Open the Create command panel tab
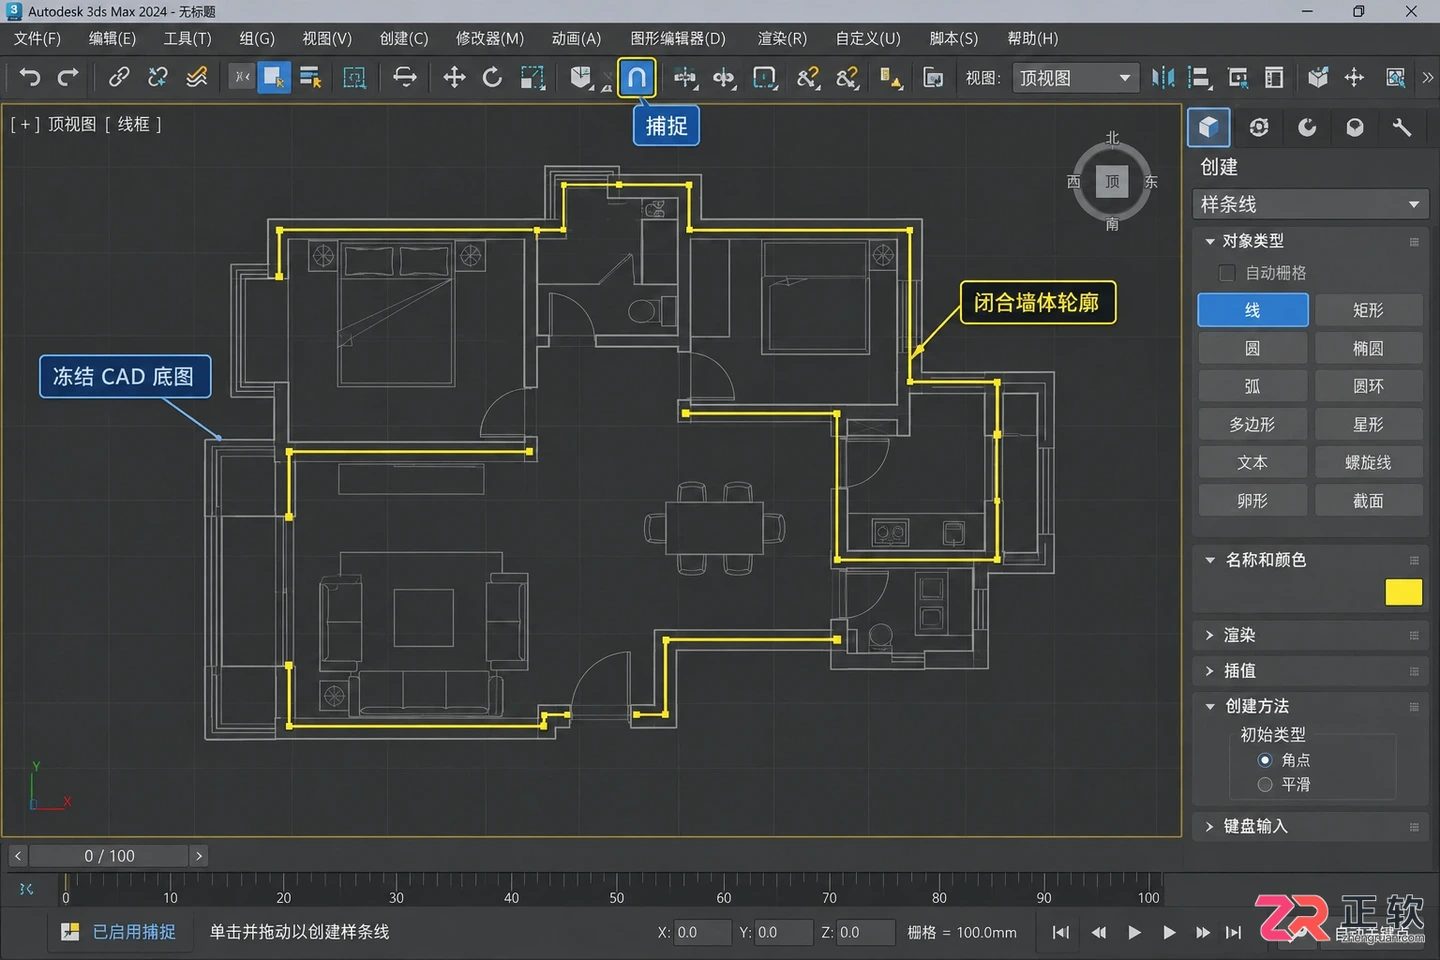The image size is (1440, 960). (1209, 127)
